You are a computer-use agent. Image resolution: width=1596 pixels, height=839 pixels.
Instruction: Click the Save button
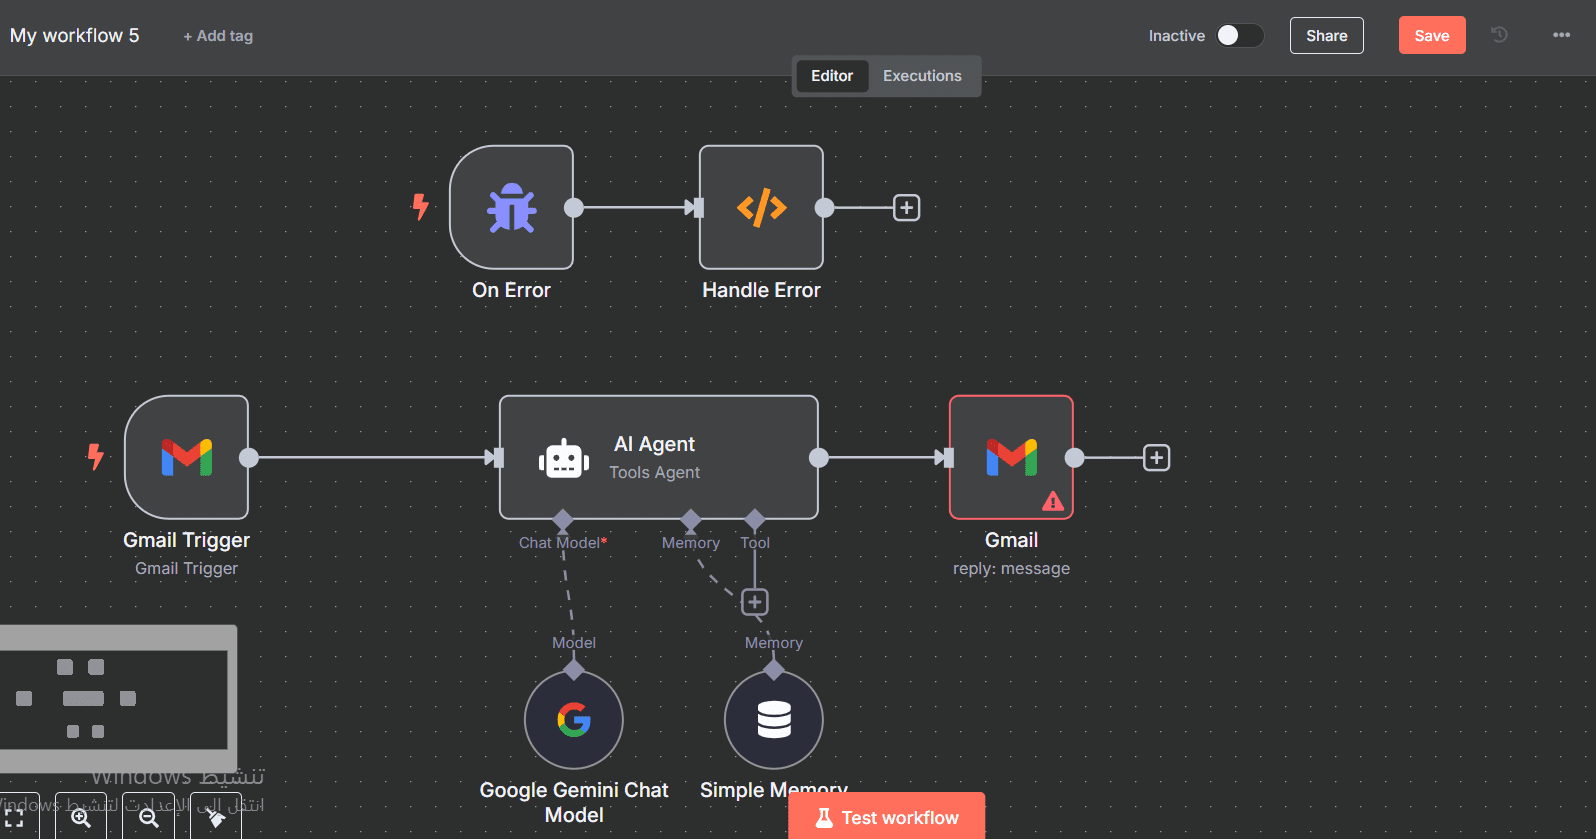pos(1432,35)
